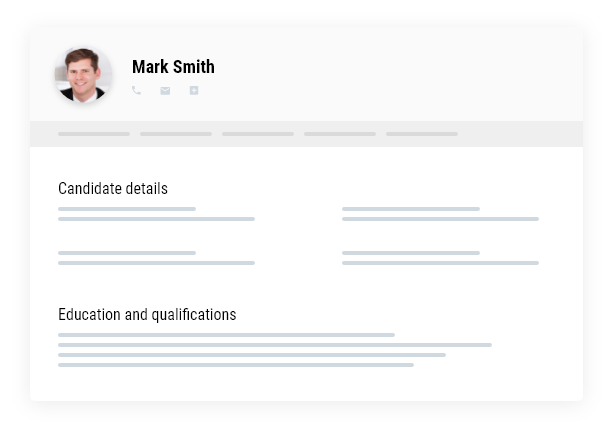
Task: Click the longest text line under Education
Action: [275, 345]
